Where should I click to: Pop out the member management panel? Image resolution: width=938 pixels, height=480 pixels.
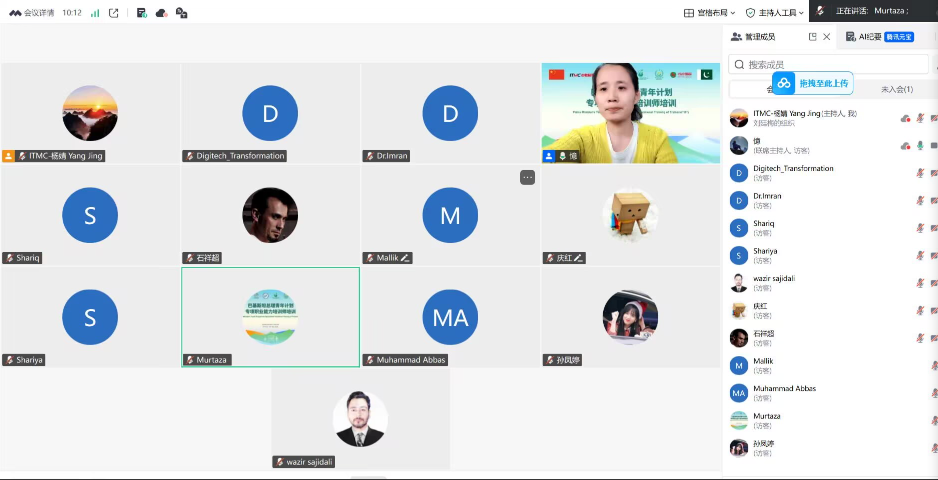pyautogui.click(x=813, y=37)
